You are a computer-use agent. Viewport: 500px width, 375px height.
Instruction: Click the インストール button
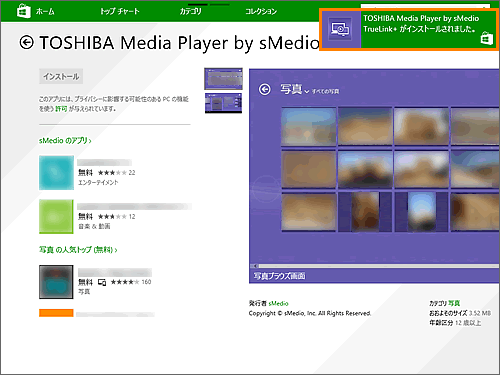pyautogui.click(x=61, y=76)
